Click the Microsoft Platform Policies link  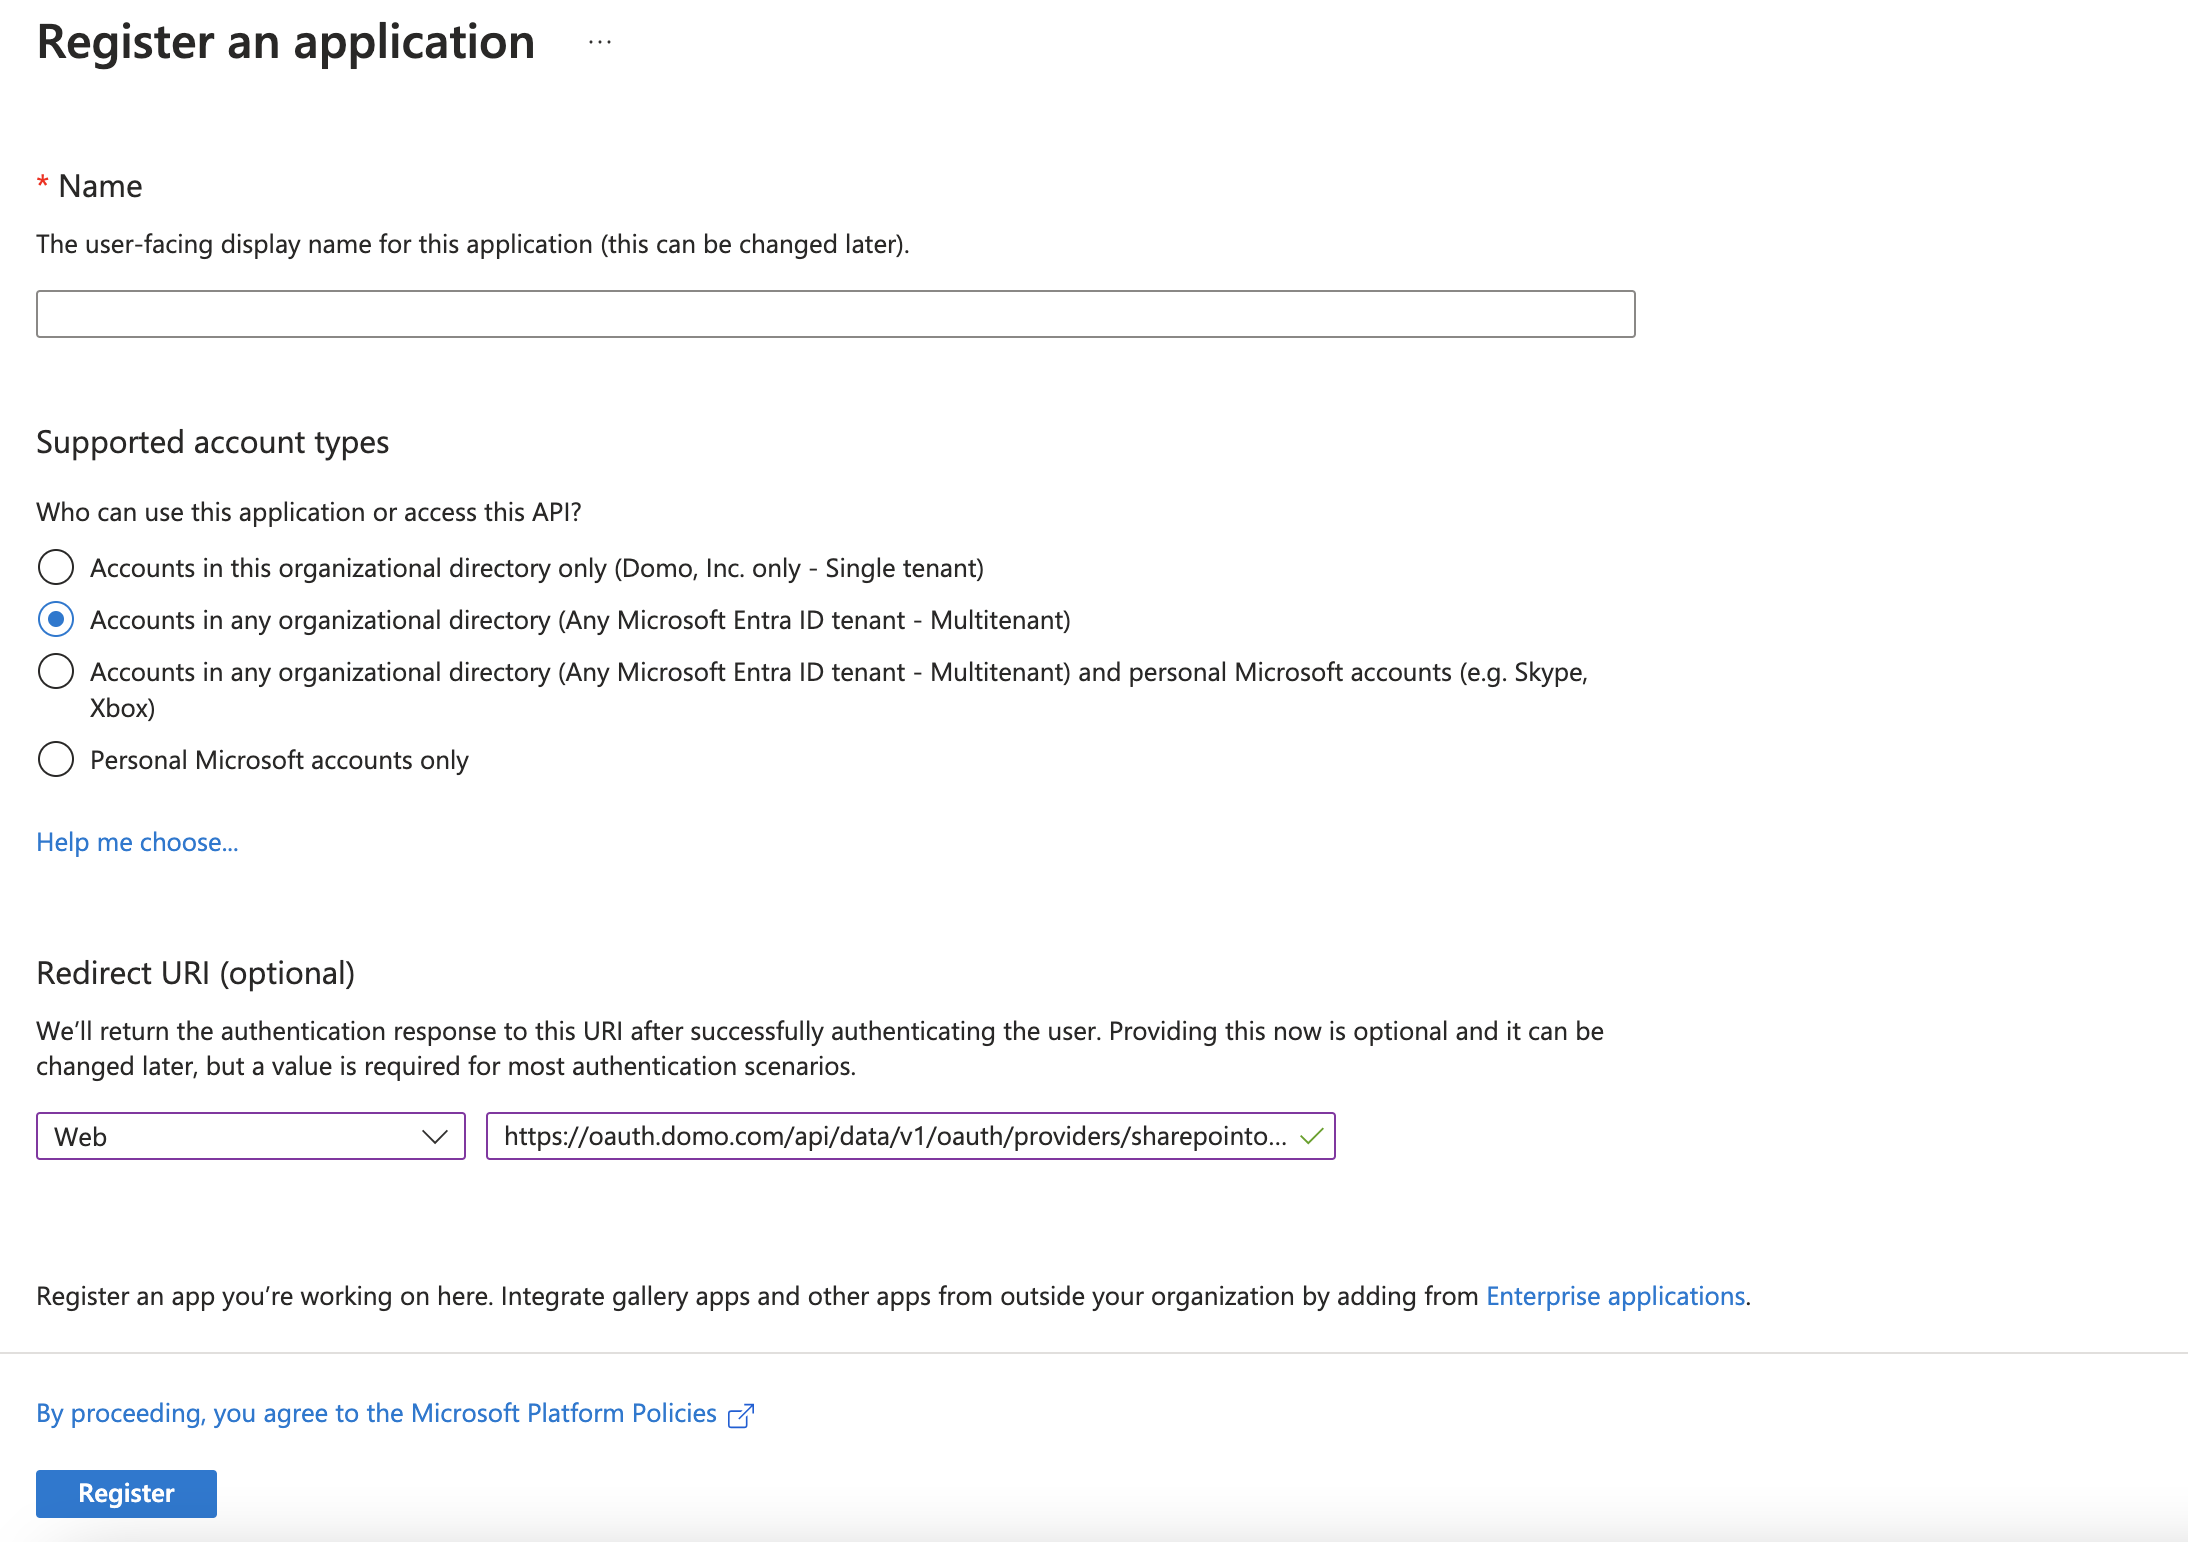click(562, 1413)
